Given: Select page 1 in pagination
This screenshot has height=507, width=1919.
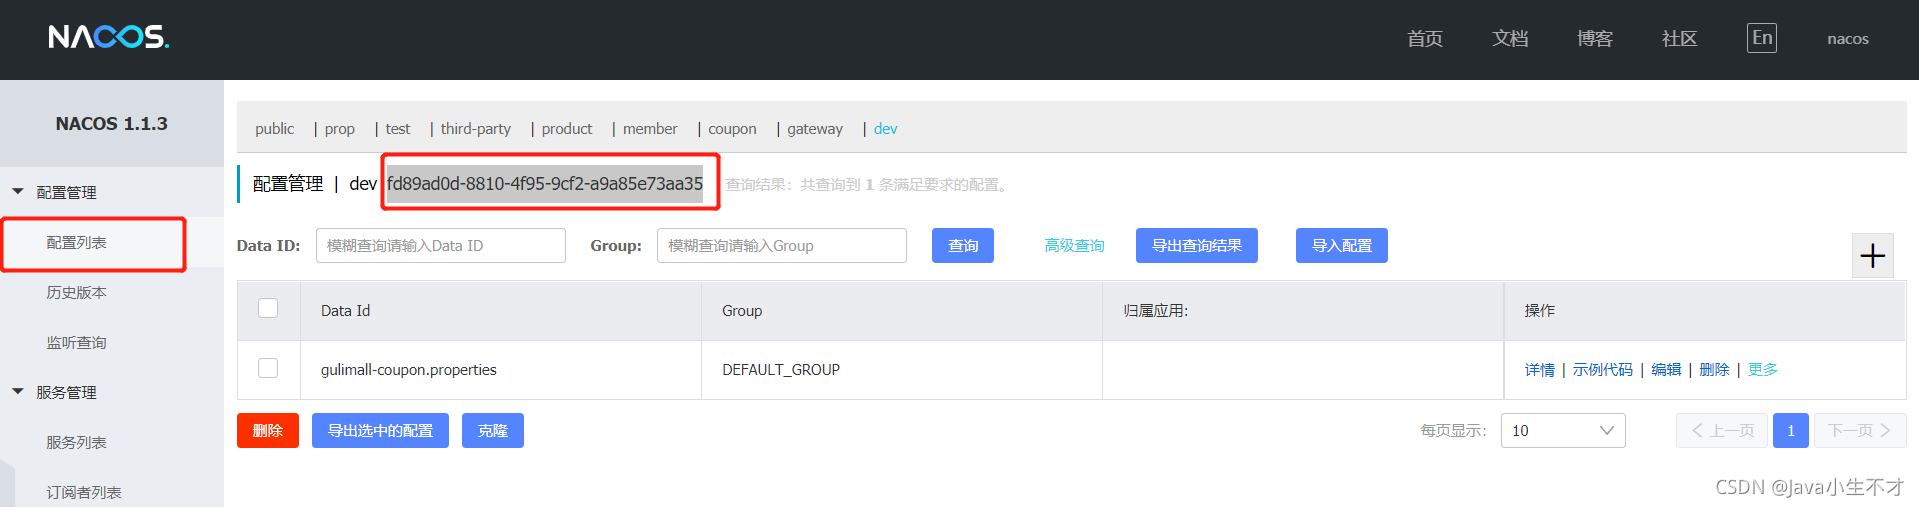Looking at the screenshot, I should (1791, 430).
